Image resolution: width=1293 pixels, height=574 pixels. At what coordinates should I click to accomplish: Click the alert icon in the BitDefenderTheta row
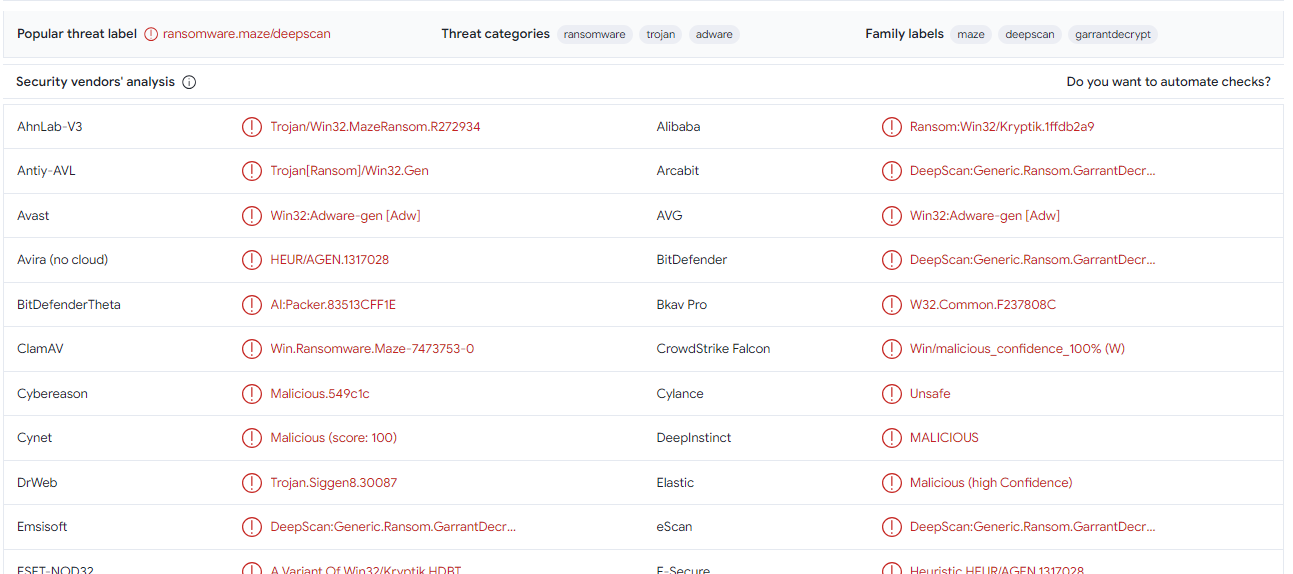point(252,305)
